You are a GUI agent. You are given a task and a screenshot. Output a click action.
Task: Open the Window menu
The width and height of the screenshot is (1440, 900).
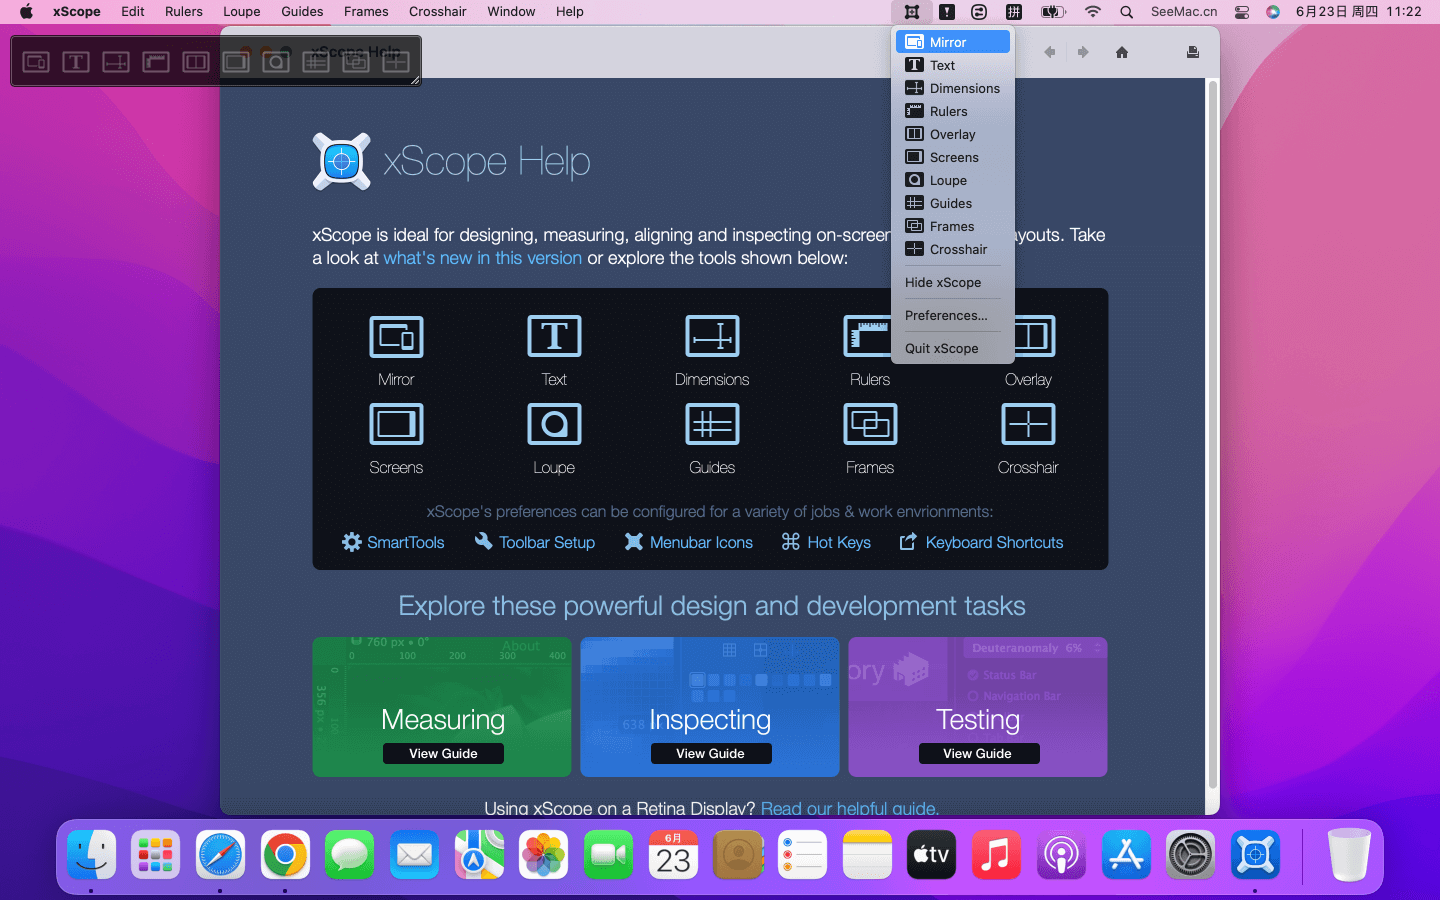point(511,12)
